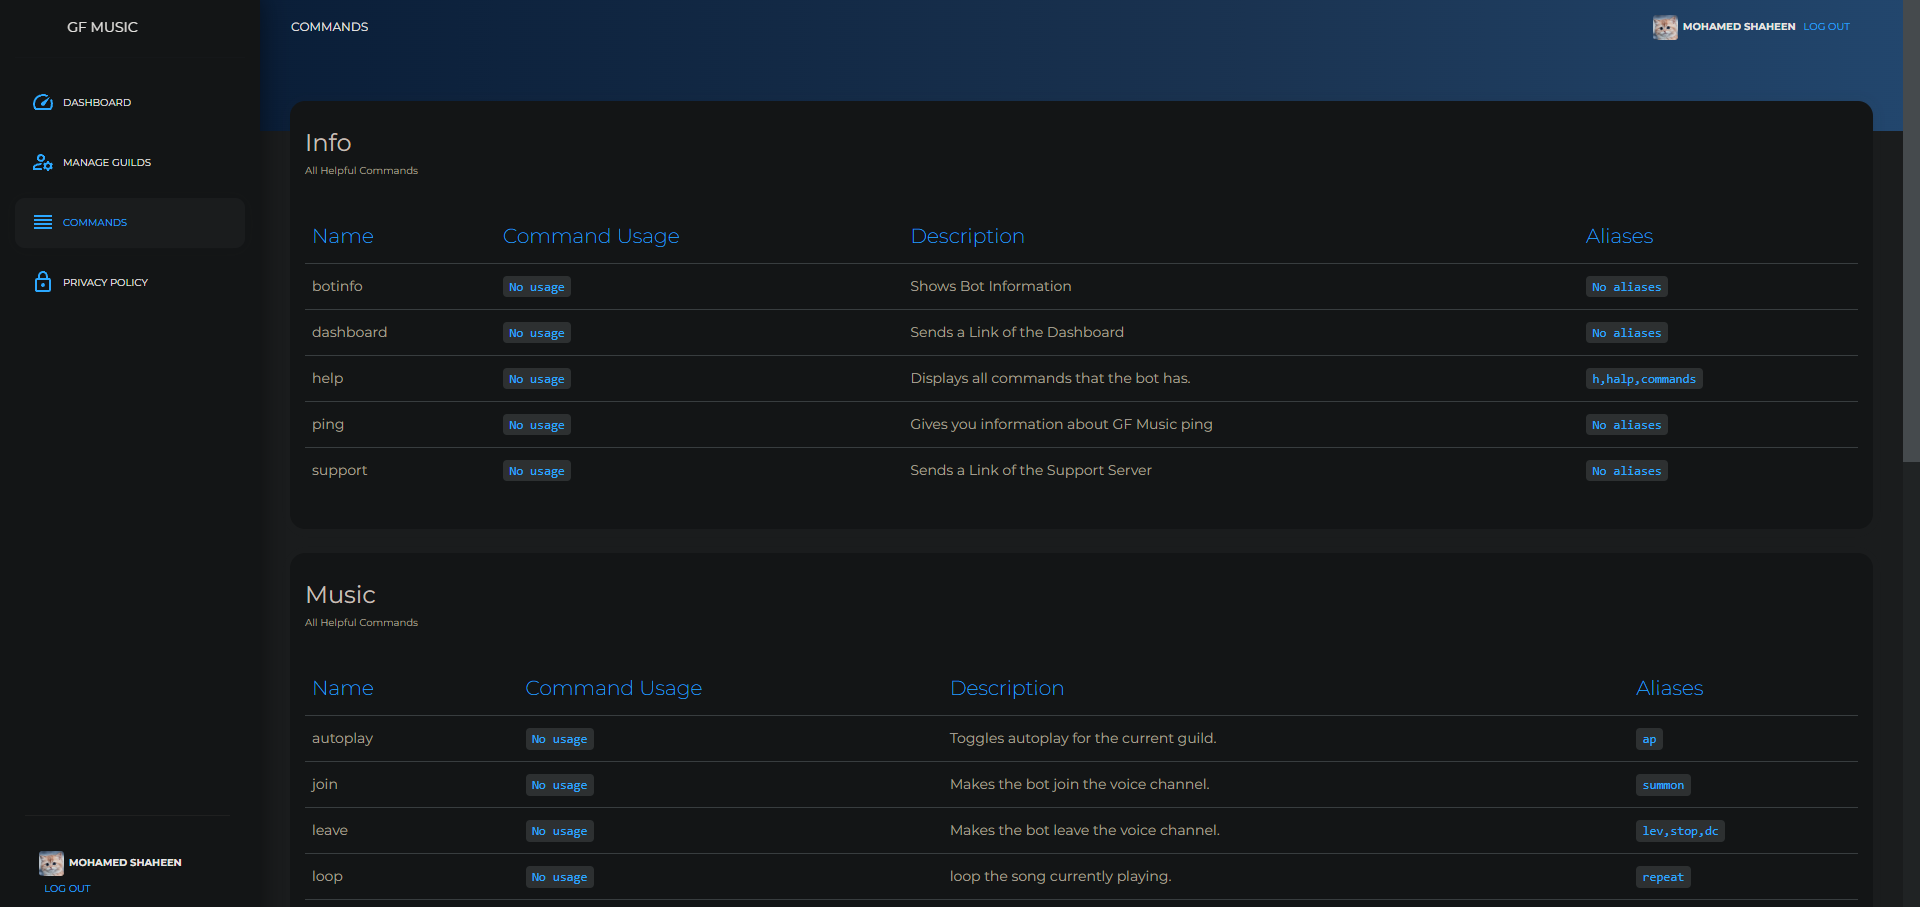Click the Music table Description header

pos(1007,688)
